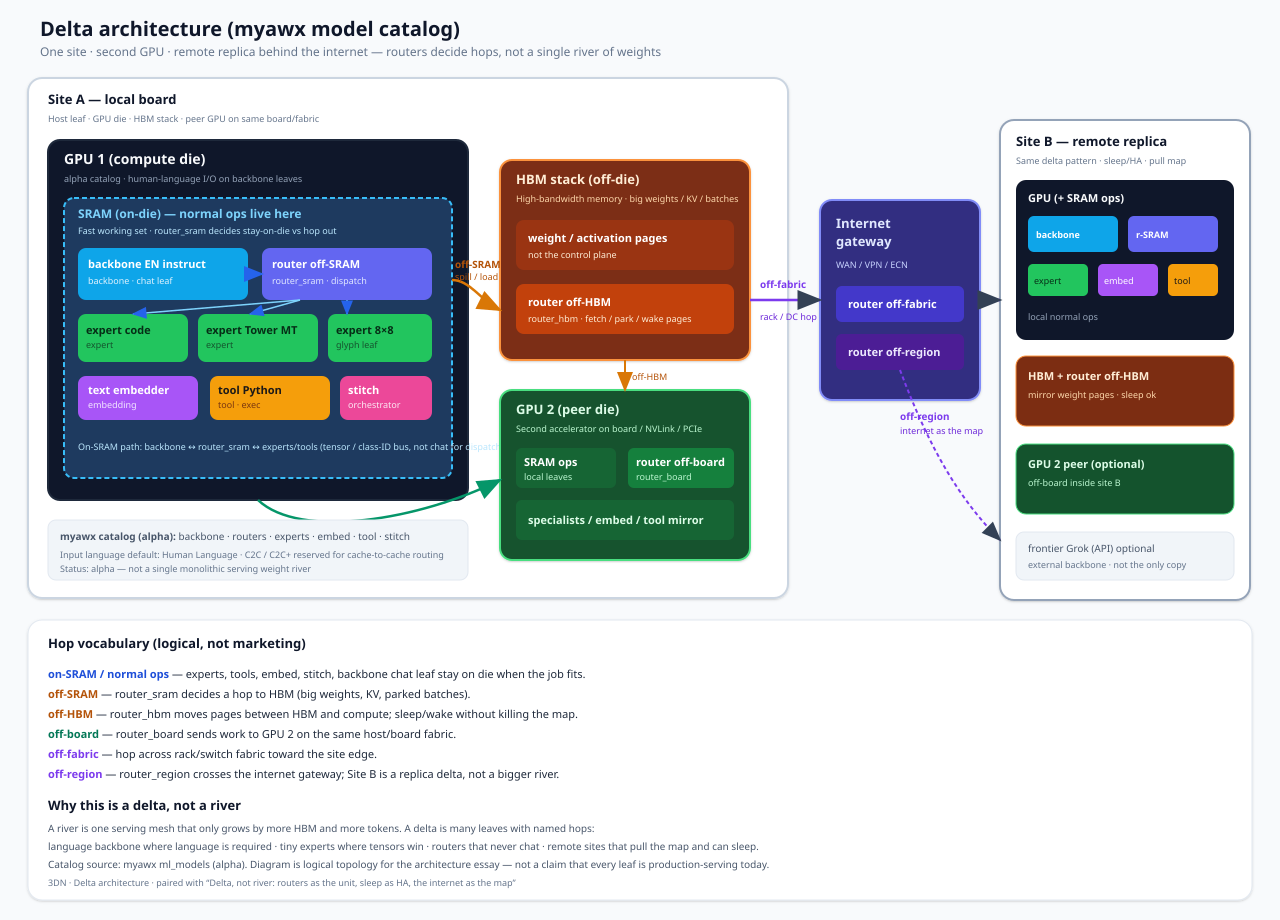Select the "GPU 1 (compute die)" heading

[135, 159]
